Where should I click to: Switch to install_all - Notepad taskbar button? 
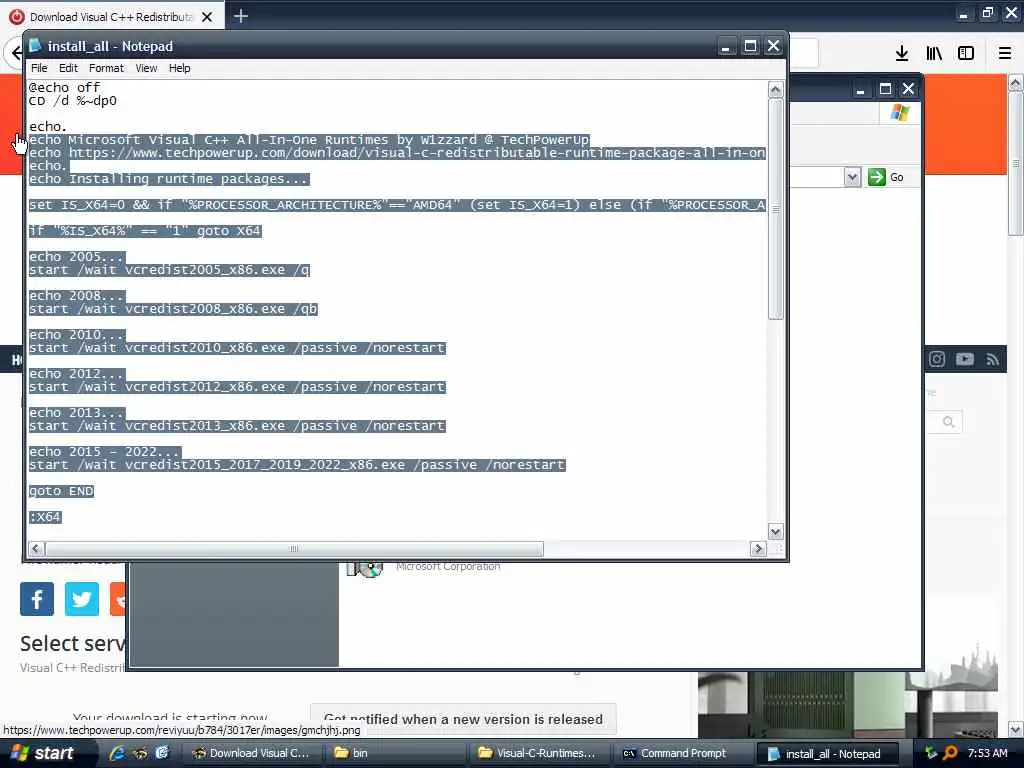[x=826, y=754]
